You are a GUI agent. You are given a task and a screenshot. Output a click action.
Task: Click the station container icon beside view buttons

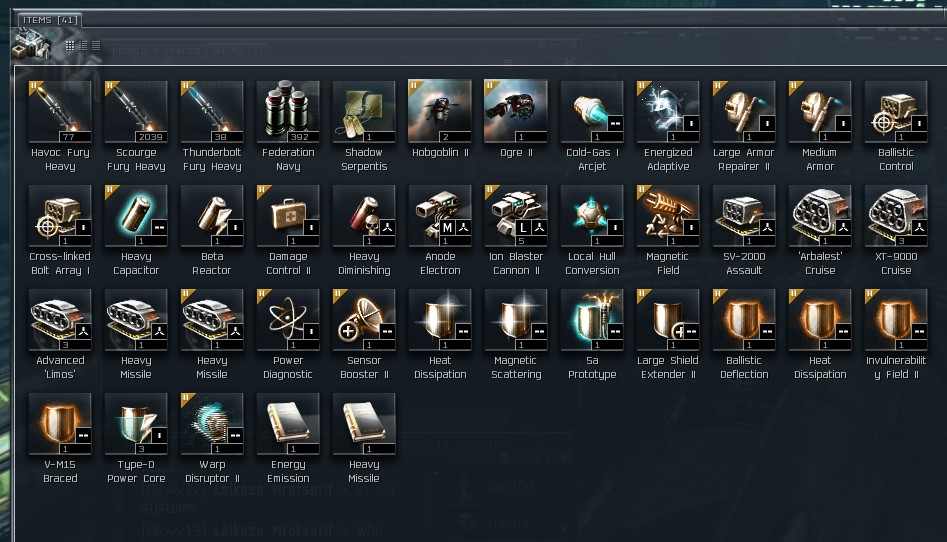(31, 44)
